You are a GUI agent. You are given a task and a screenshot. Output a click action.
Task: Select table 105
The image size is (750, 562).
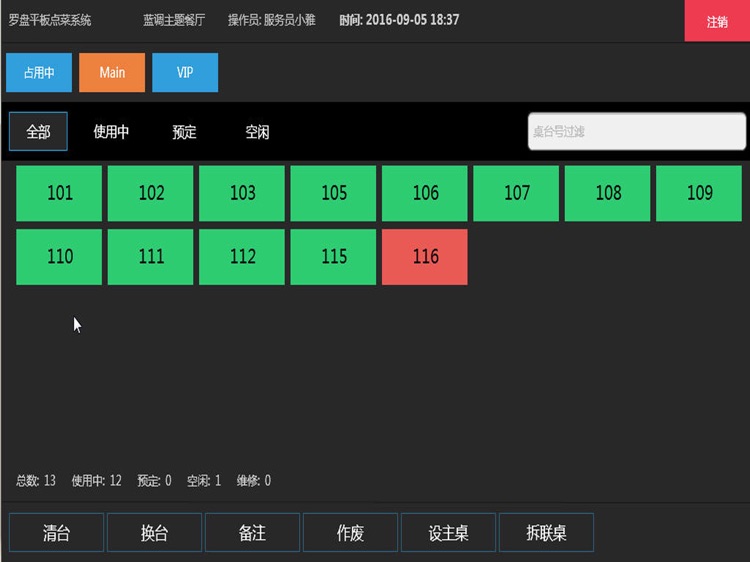[x=333, y=193]
